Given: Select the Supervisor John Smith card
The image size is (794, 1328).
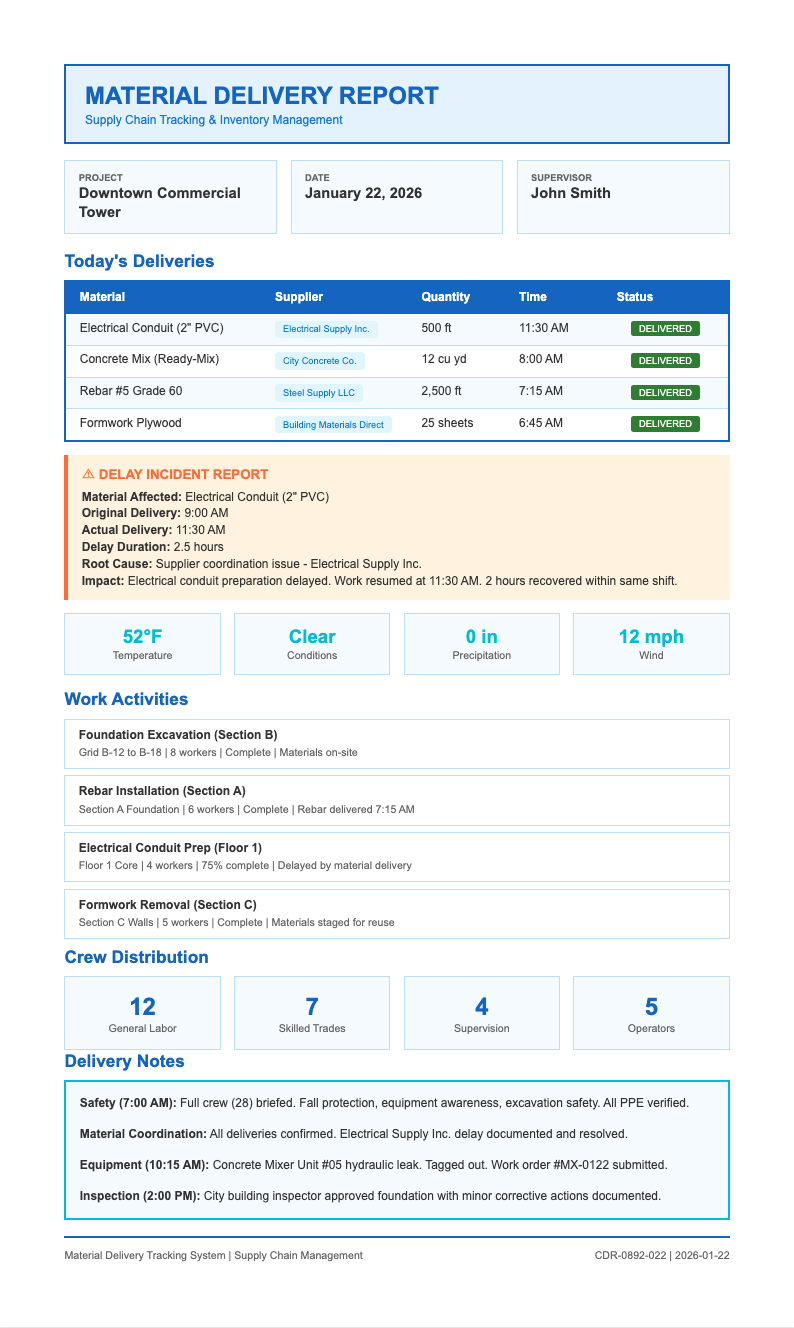Looking at the screenshot, I should (x=622, y=196).
